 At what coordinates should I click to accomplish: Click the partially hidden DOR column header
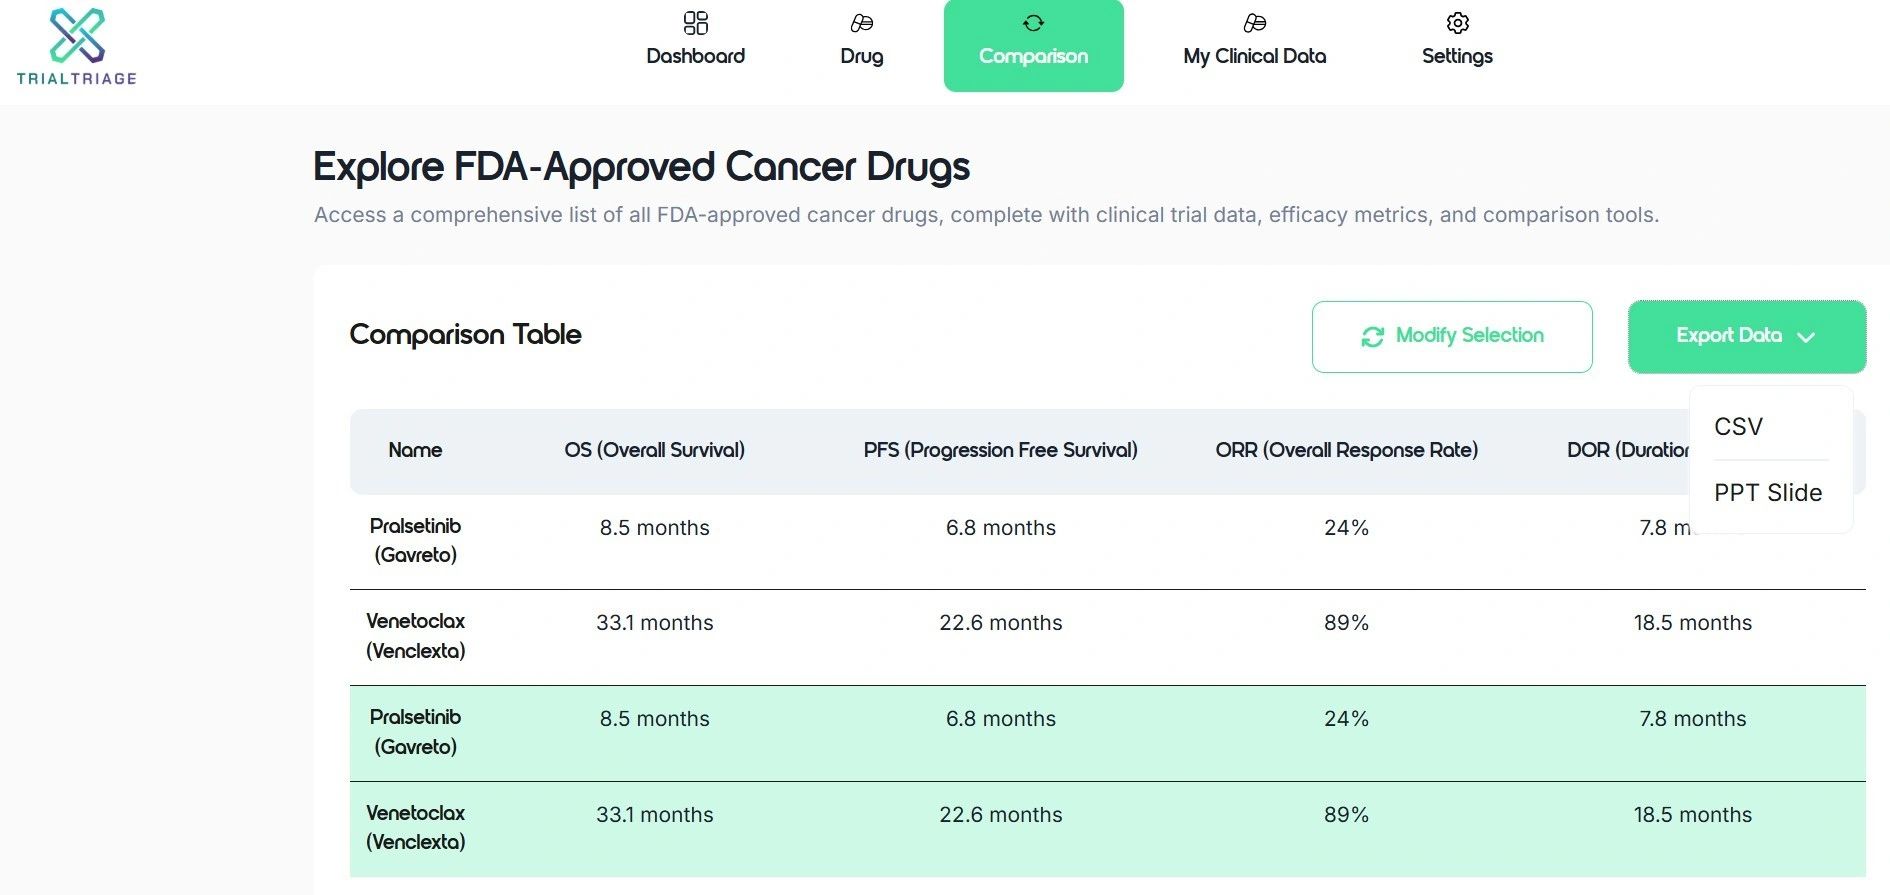1628,450
